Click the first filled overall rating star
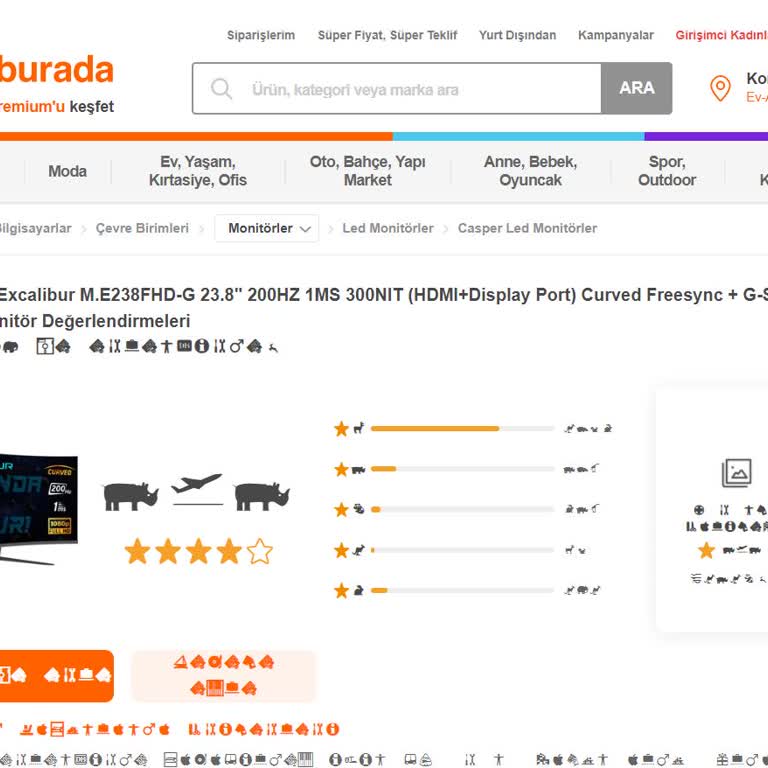Image resolution: width=768 pixels, height=768 pixels. [137, 552]
